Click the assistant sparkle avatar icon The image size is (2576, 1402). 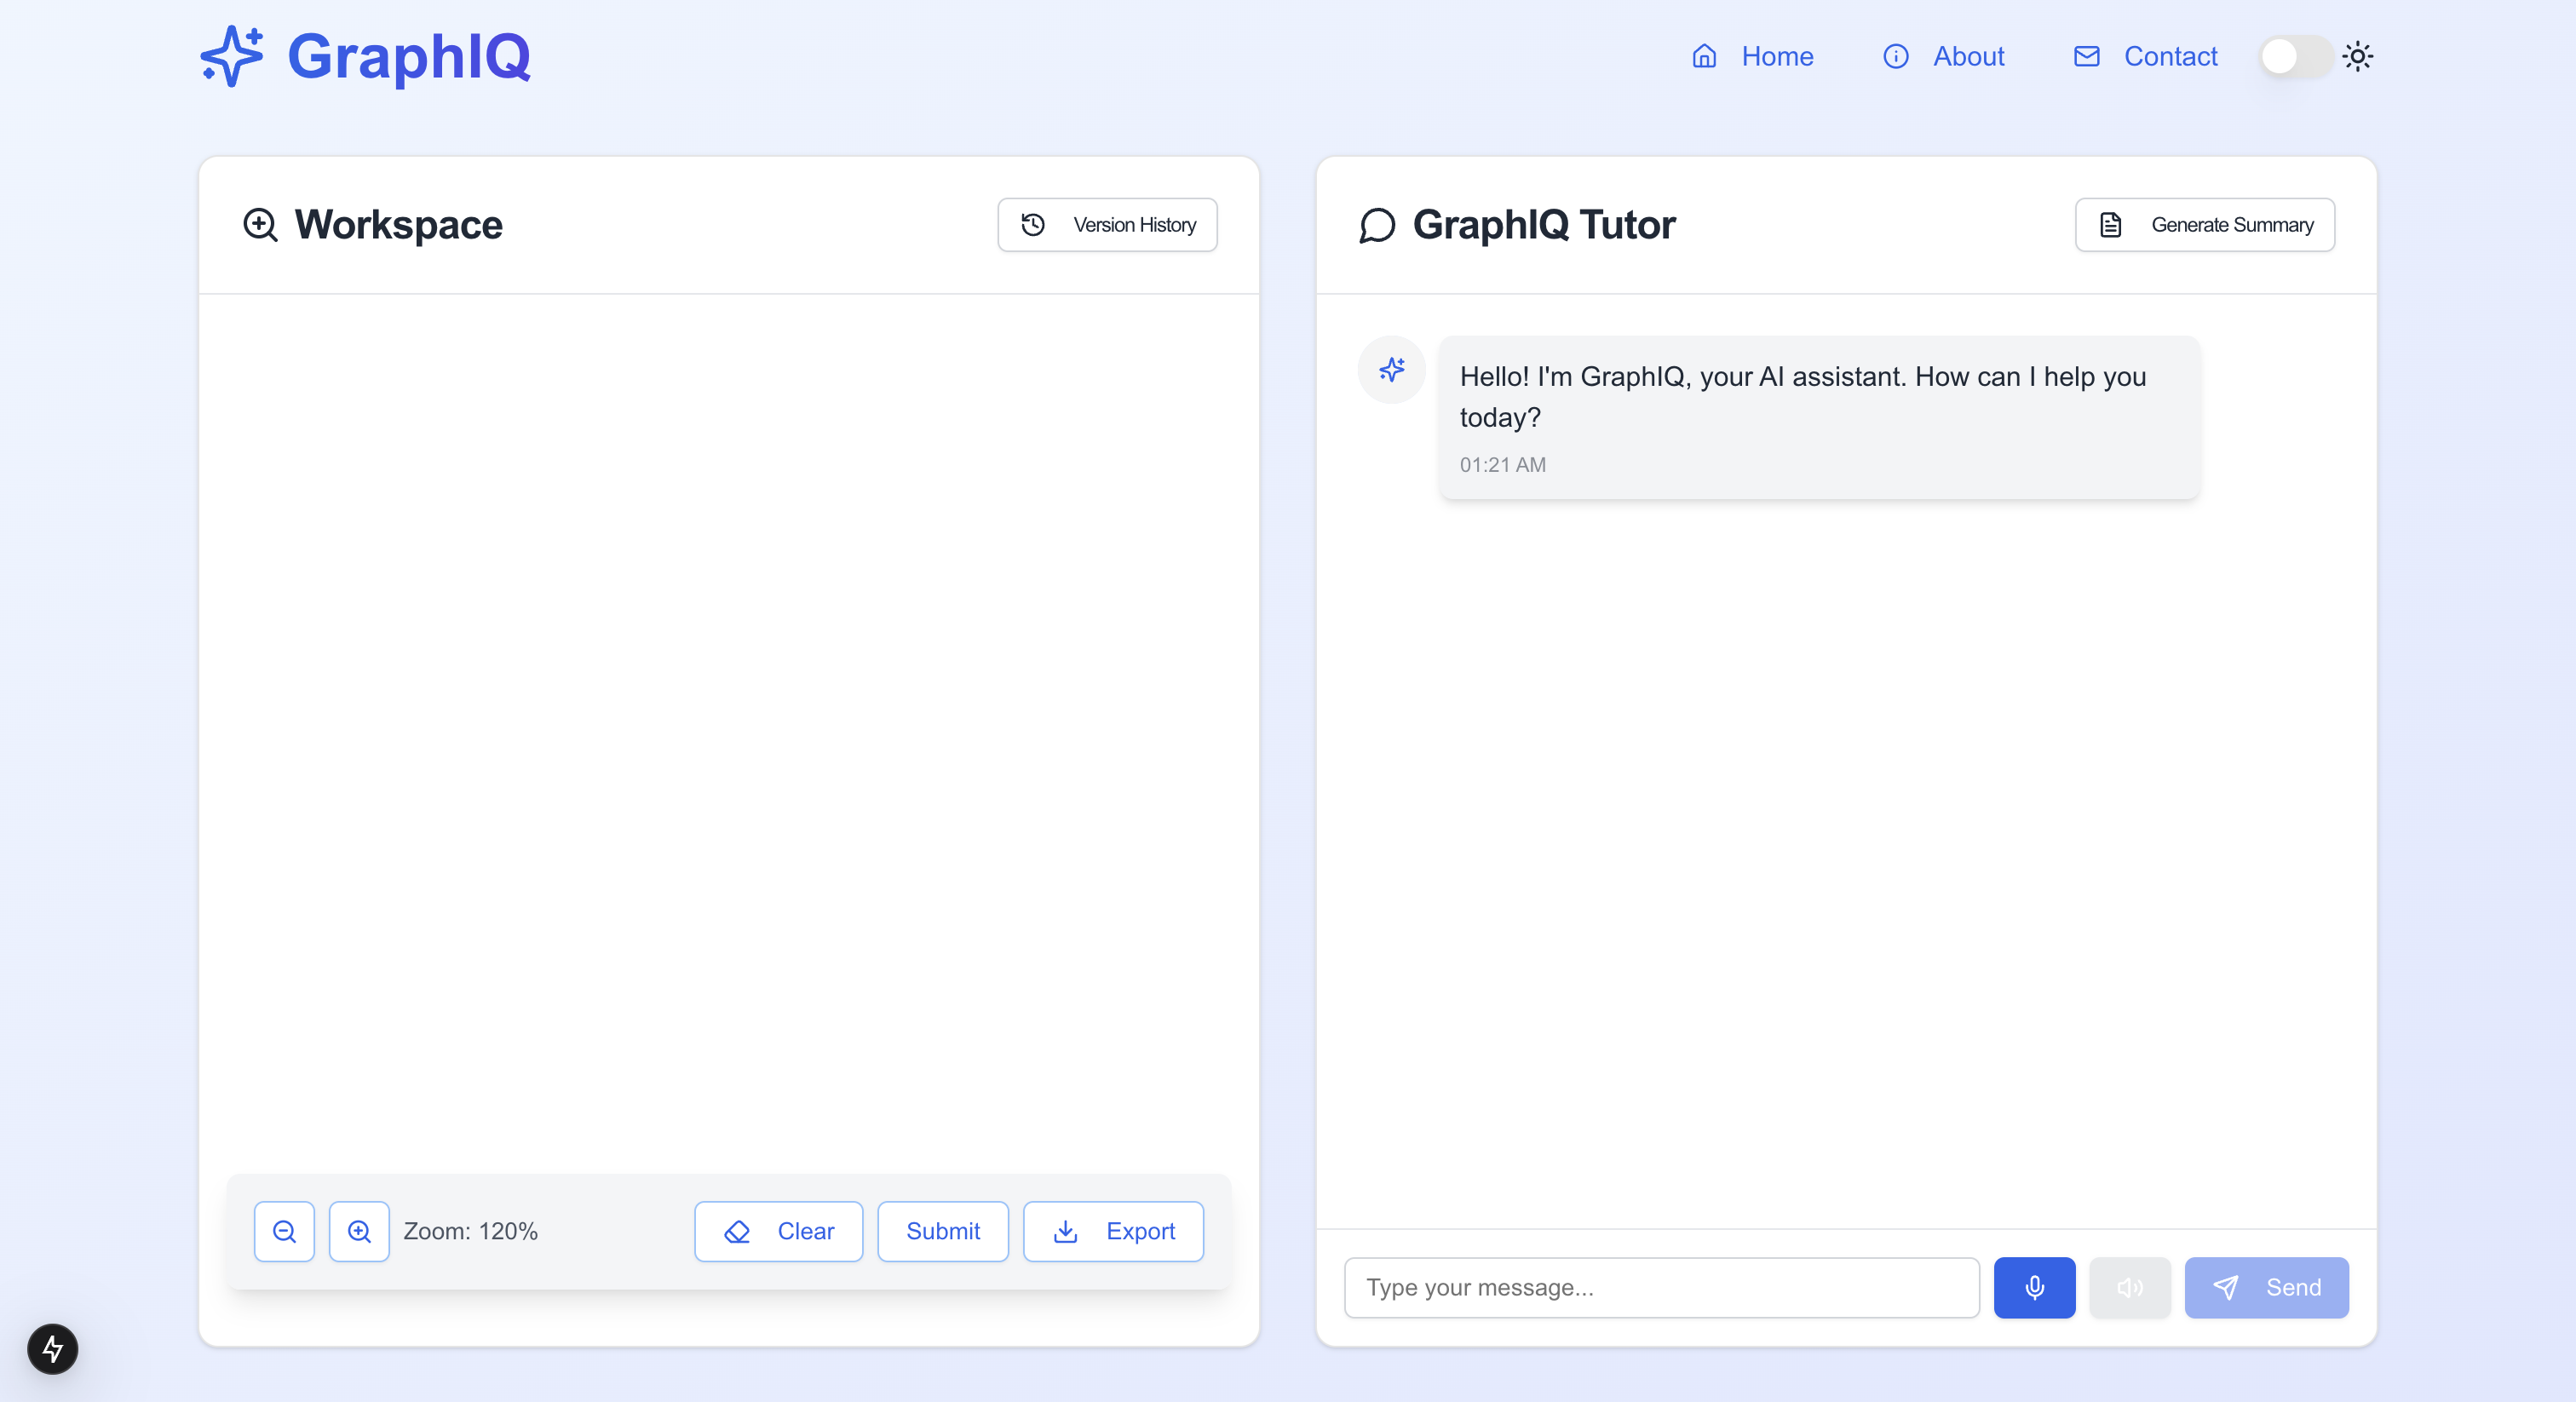pyautogui.click(x=1391, y=370)
